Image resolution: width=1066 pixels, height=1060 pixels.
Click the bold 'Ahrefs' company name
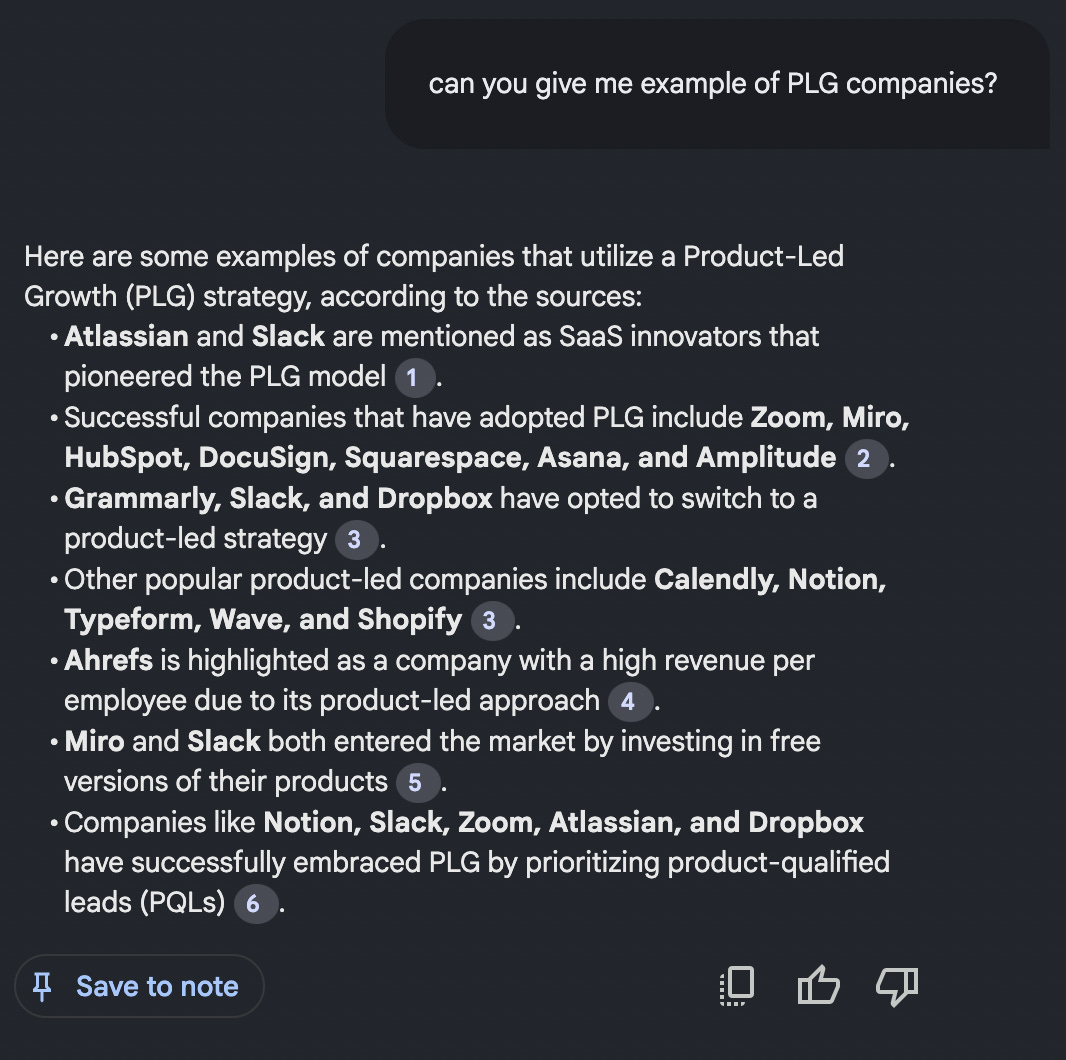coord(108,661)
